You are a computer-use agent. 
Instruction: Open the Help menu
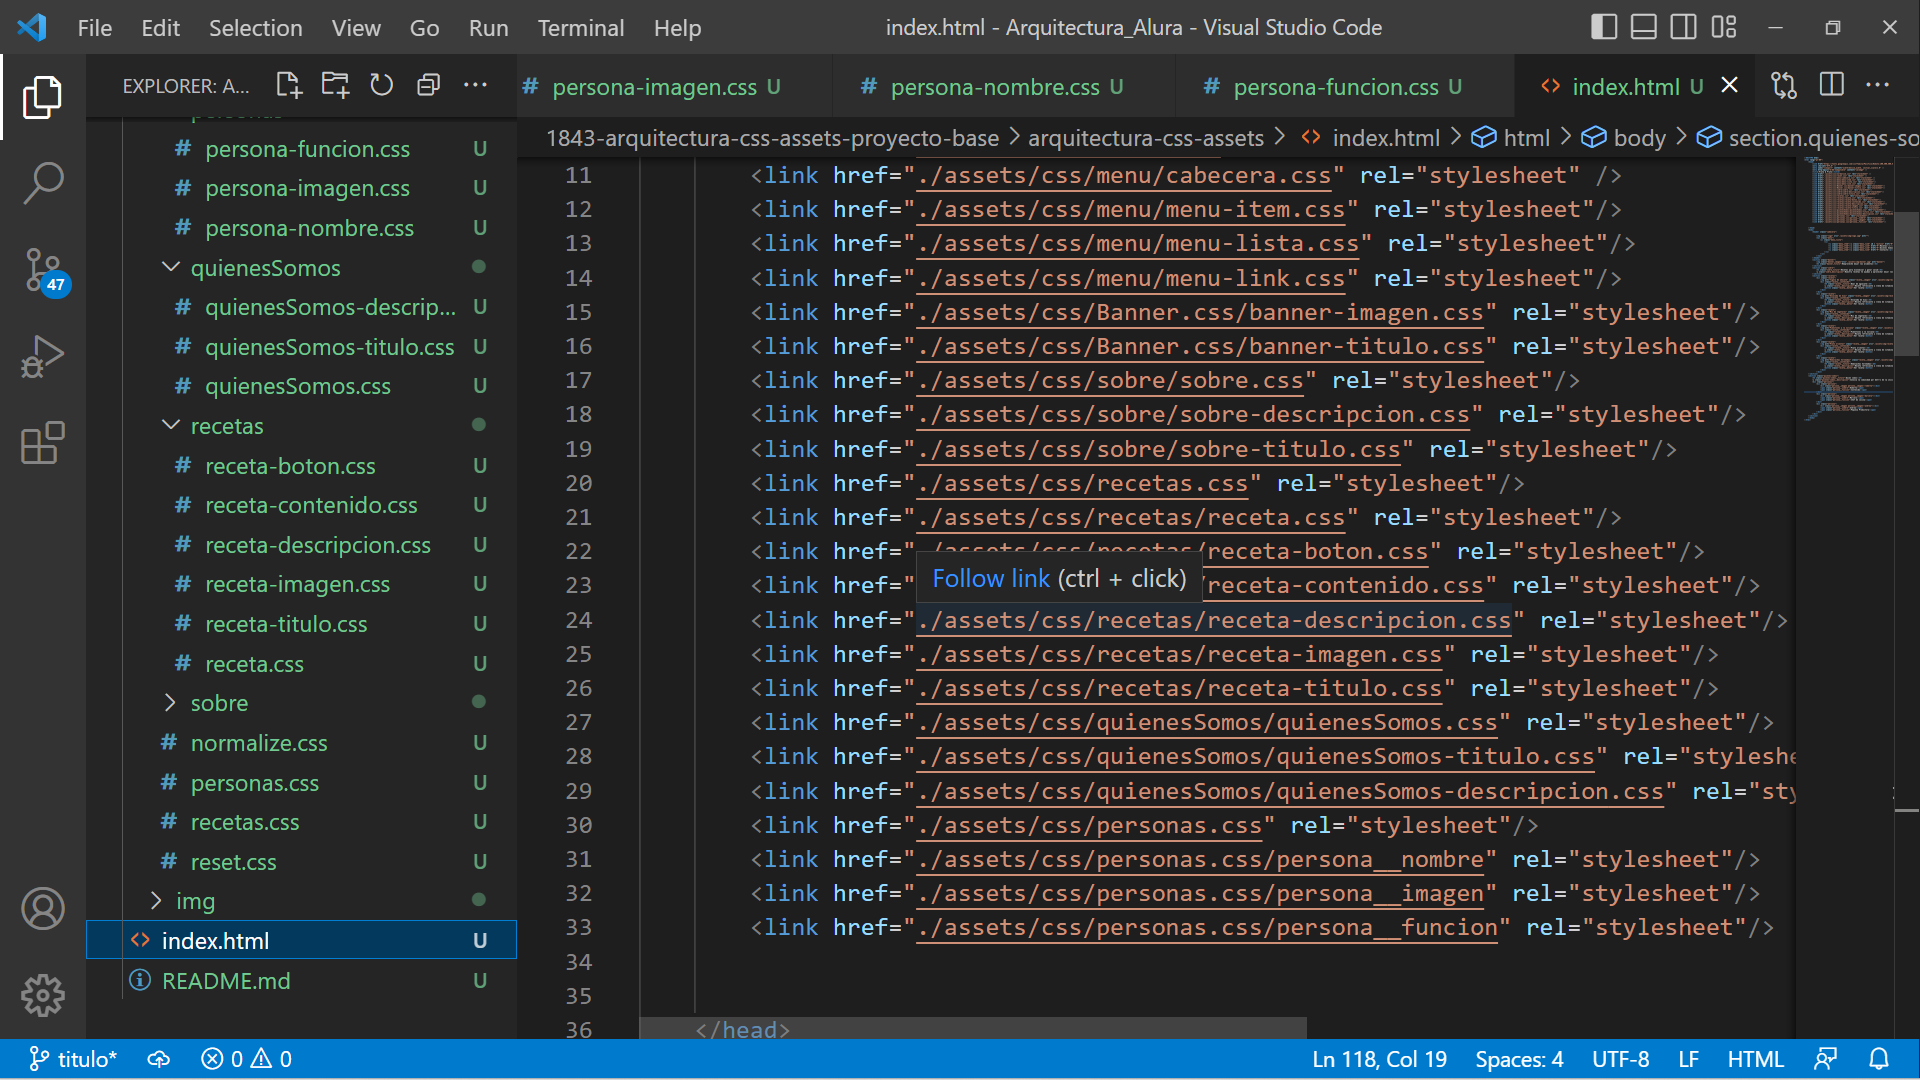677,28
